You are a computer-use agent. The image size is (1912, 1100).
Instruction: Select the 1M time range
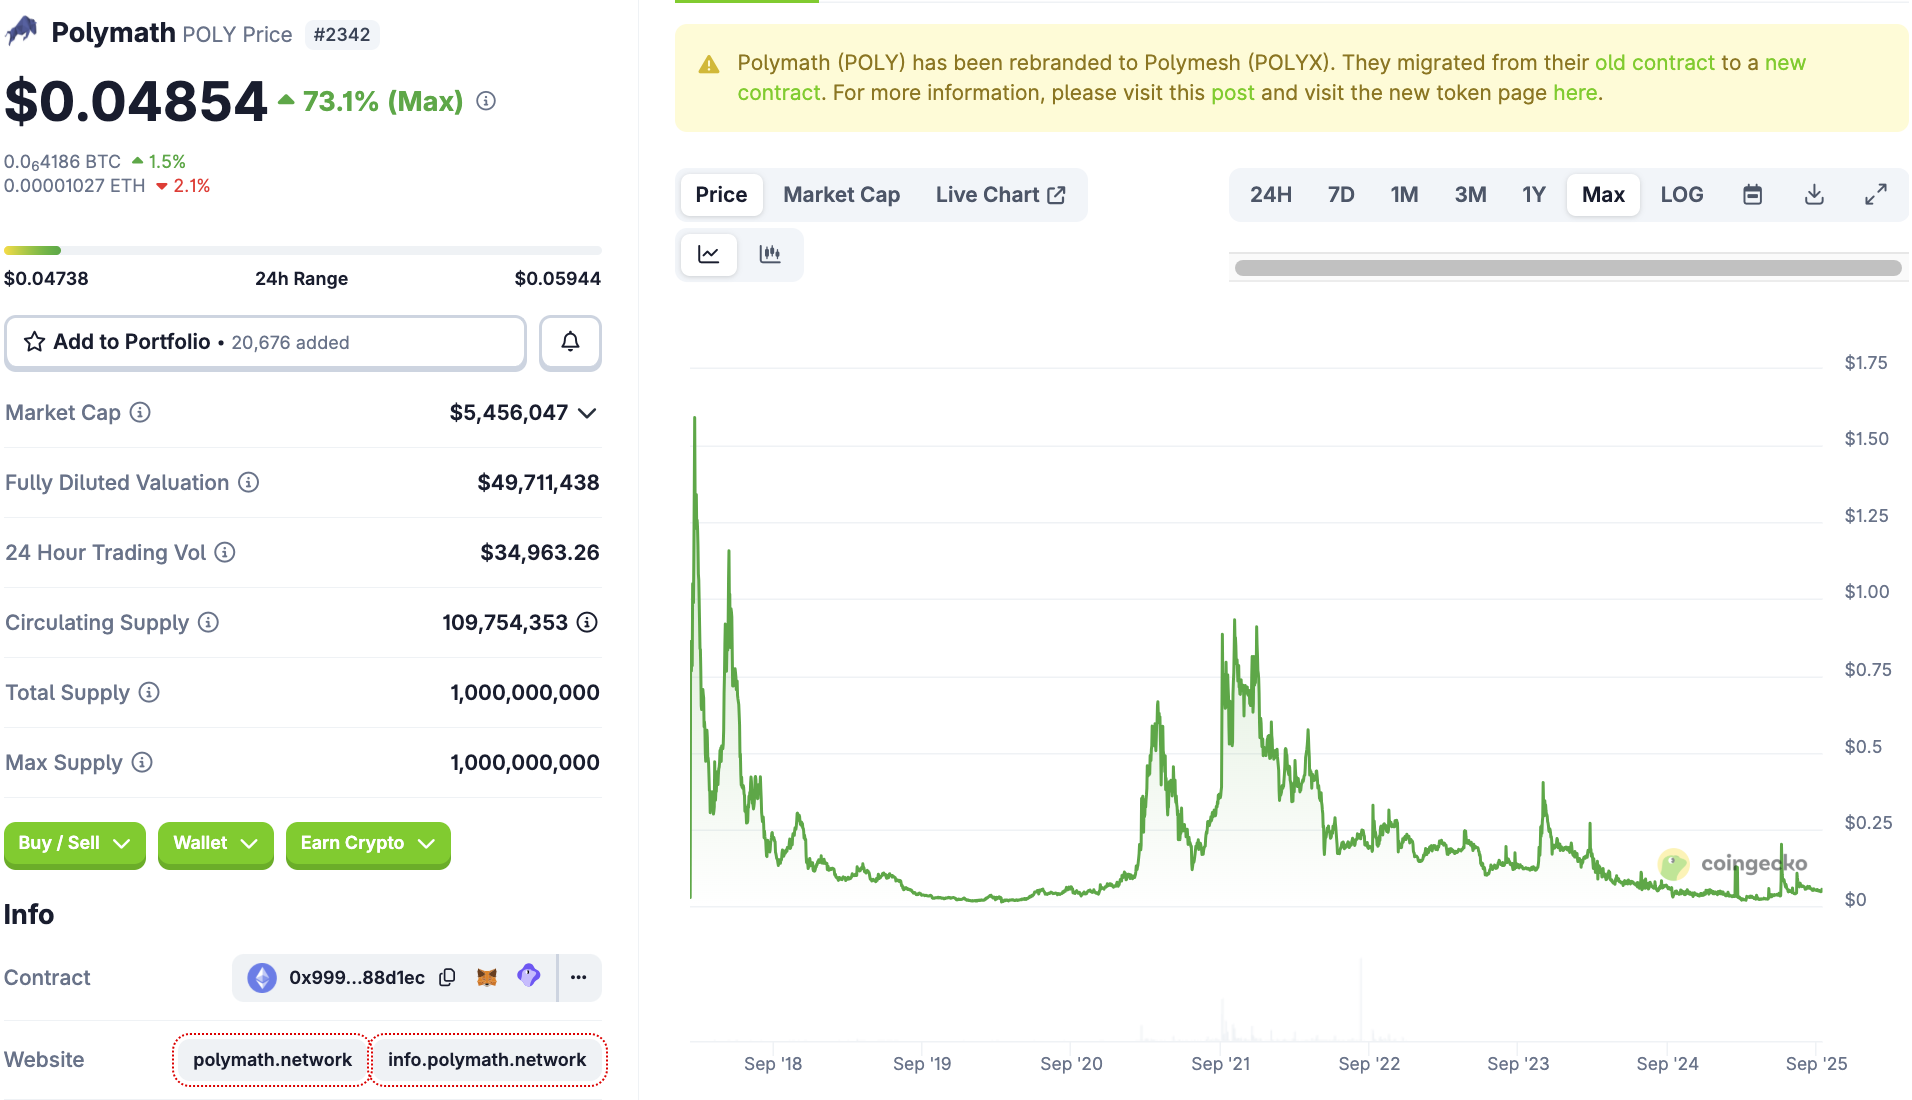pos(1404,195)
